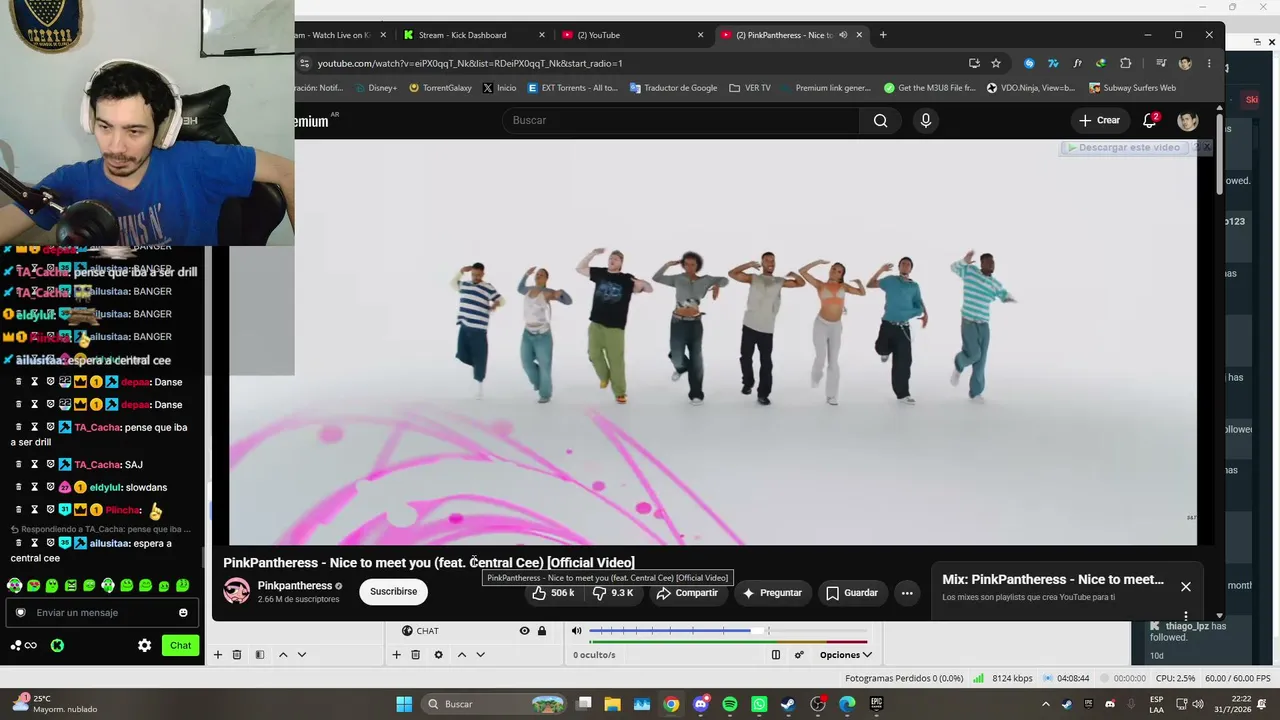Open OBS scene filters icon
Viewport: 1280px width, 720px height.
tap(260, 655)
